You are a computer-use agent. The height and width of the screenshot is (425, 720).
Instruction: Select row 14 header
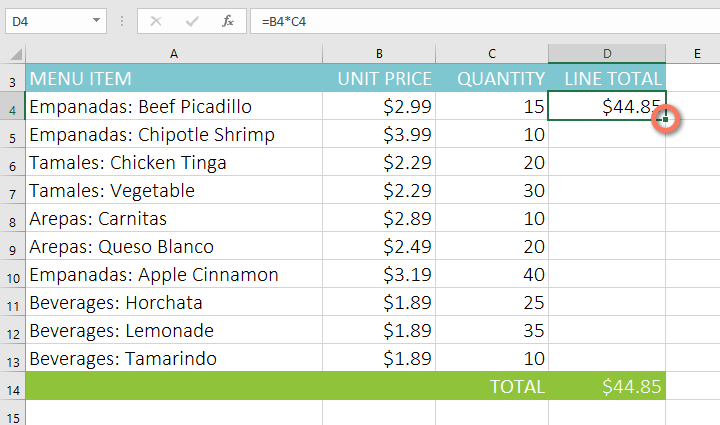click(12, 387)
